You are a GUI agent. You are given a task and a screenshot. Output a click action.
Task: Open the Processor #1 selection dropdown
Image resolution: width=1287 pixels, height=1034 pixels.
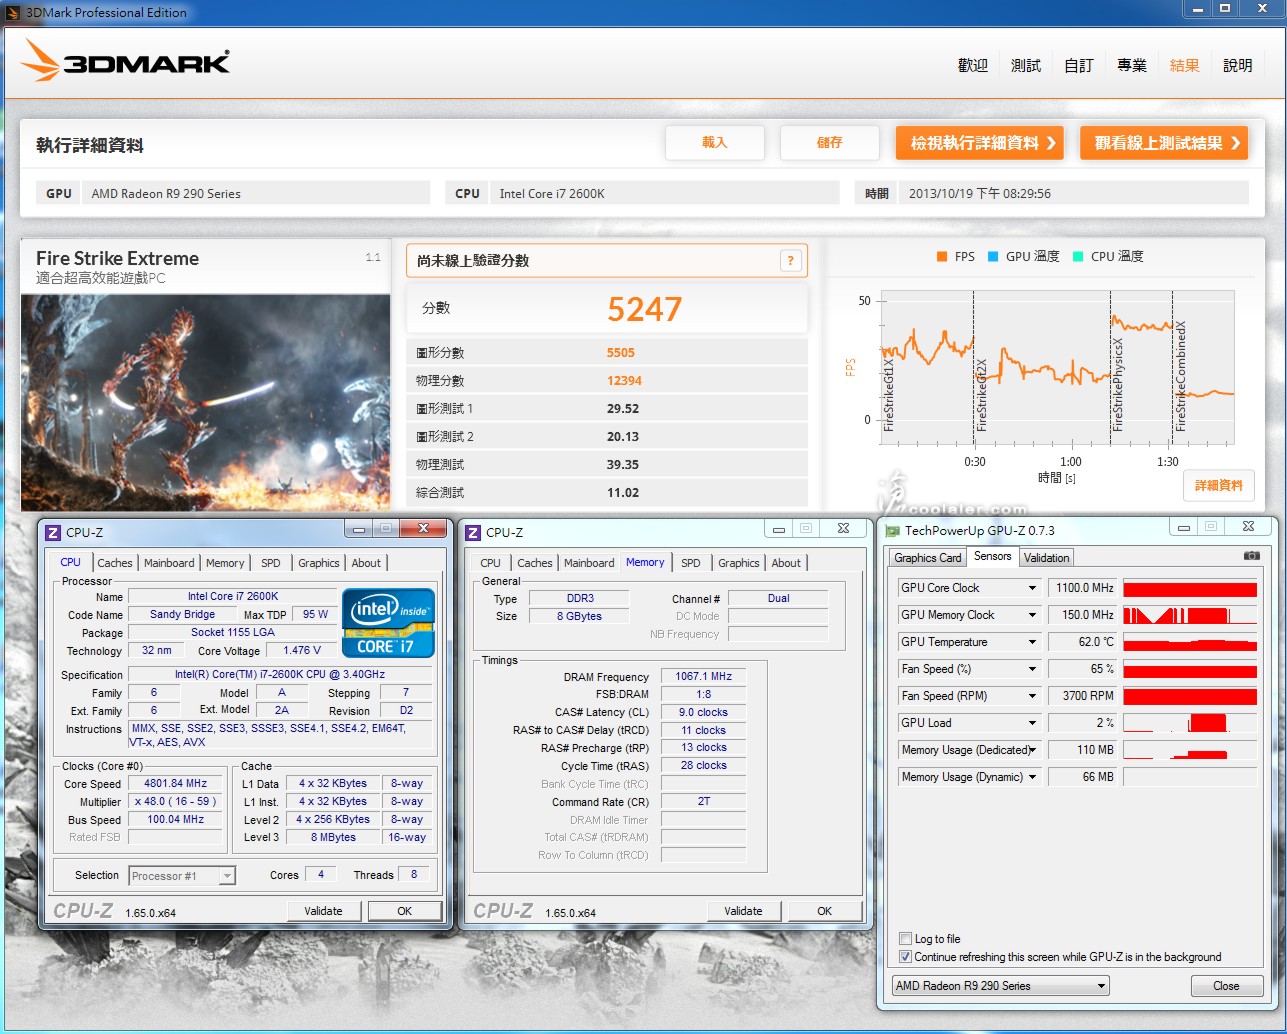tap(182, 876)
